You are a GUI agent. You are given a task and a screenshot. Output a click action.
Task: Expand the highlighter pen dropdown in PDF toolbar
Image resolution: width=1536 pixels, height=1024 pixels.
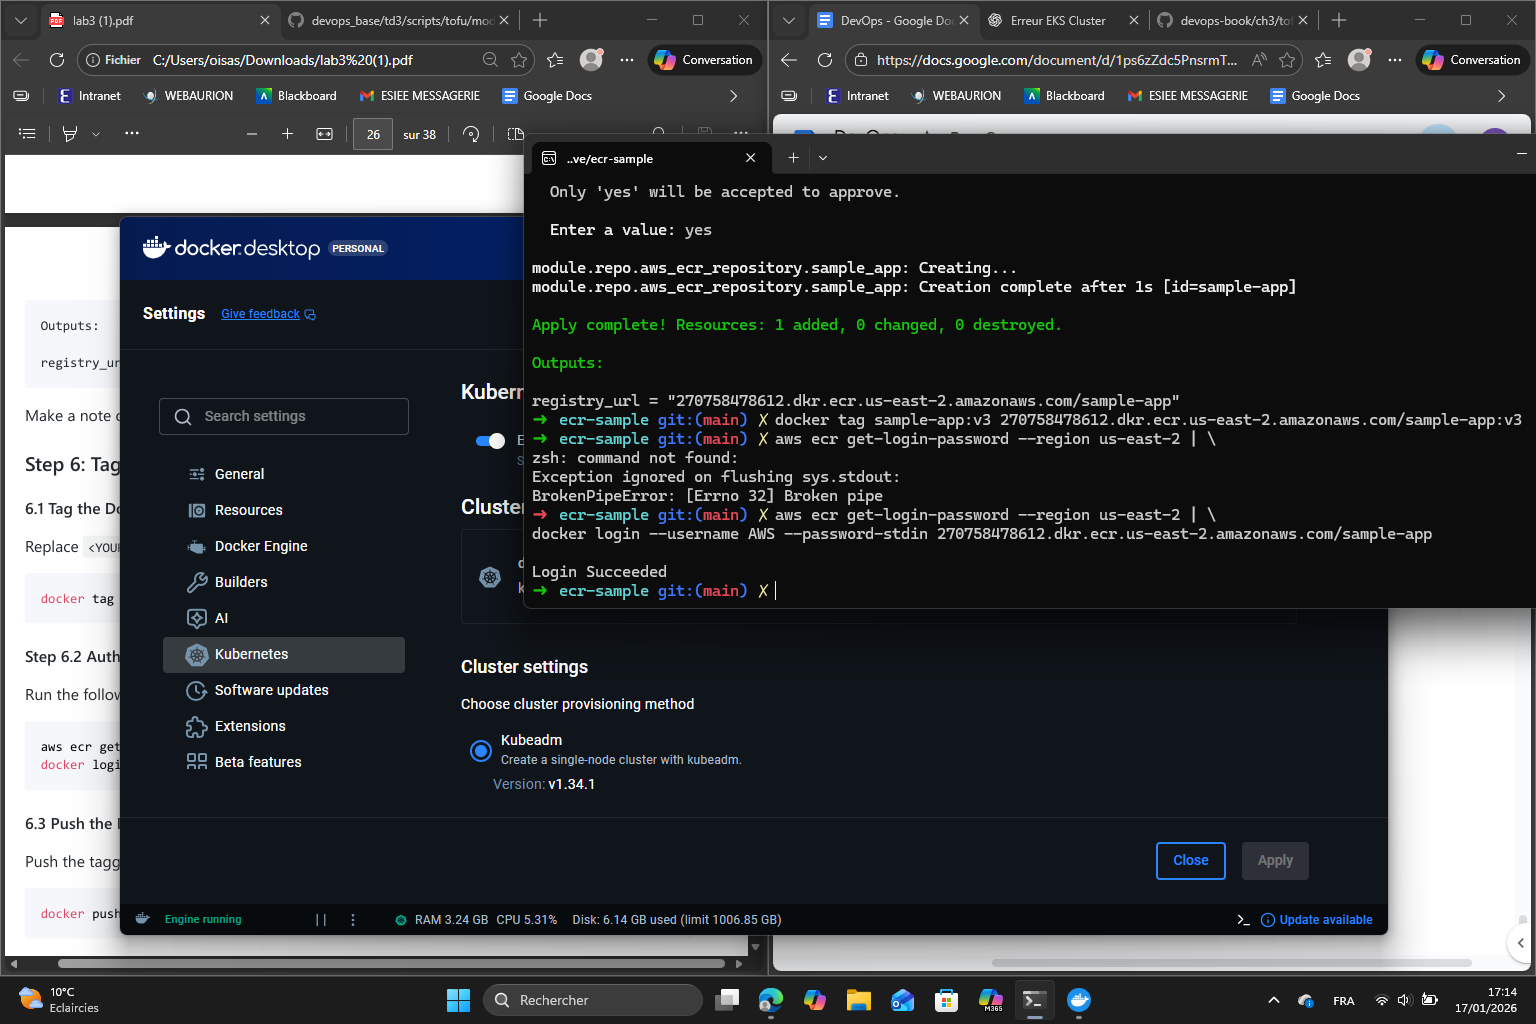pyautogui.click(x=95, y=133)
